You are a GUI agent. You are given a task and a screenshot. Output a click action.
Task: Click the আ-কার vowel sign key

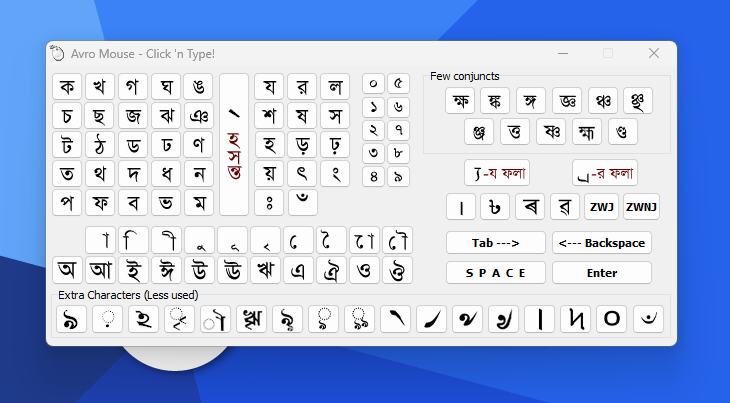click(101, 240)
